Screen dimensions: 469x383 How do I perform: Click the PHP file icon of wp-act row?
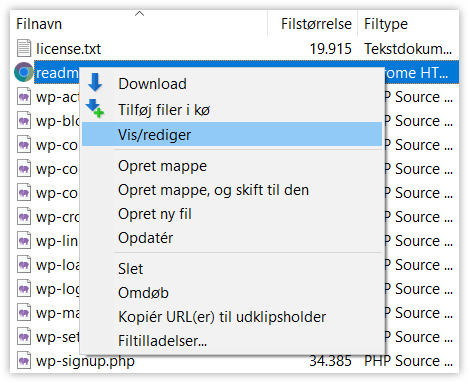(x=24, y=96)
